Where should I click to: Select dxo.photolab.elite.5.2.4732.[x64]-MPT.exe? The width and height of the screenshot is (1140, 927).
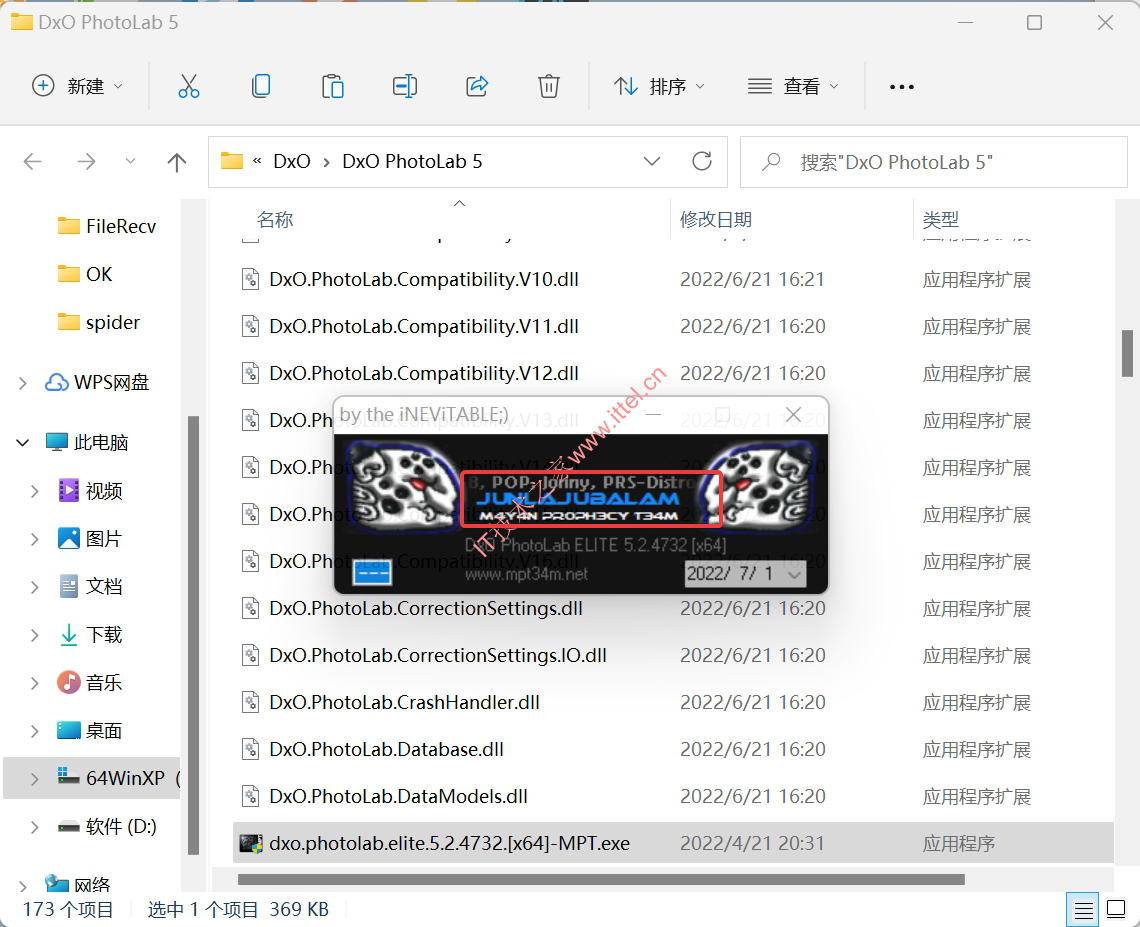(673, 843)
